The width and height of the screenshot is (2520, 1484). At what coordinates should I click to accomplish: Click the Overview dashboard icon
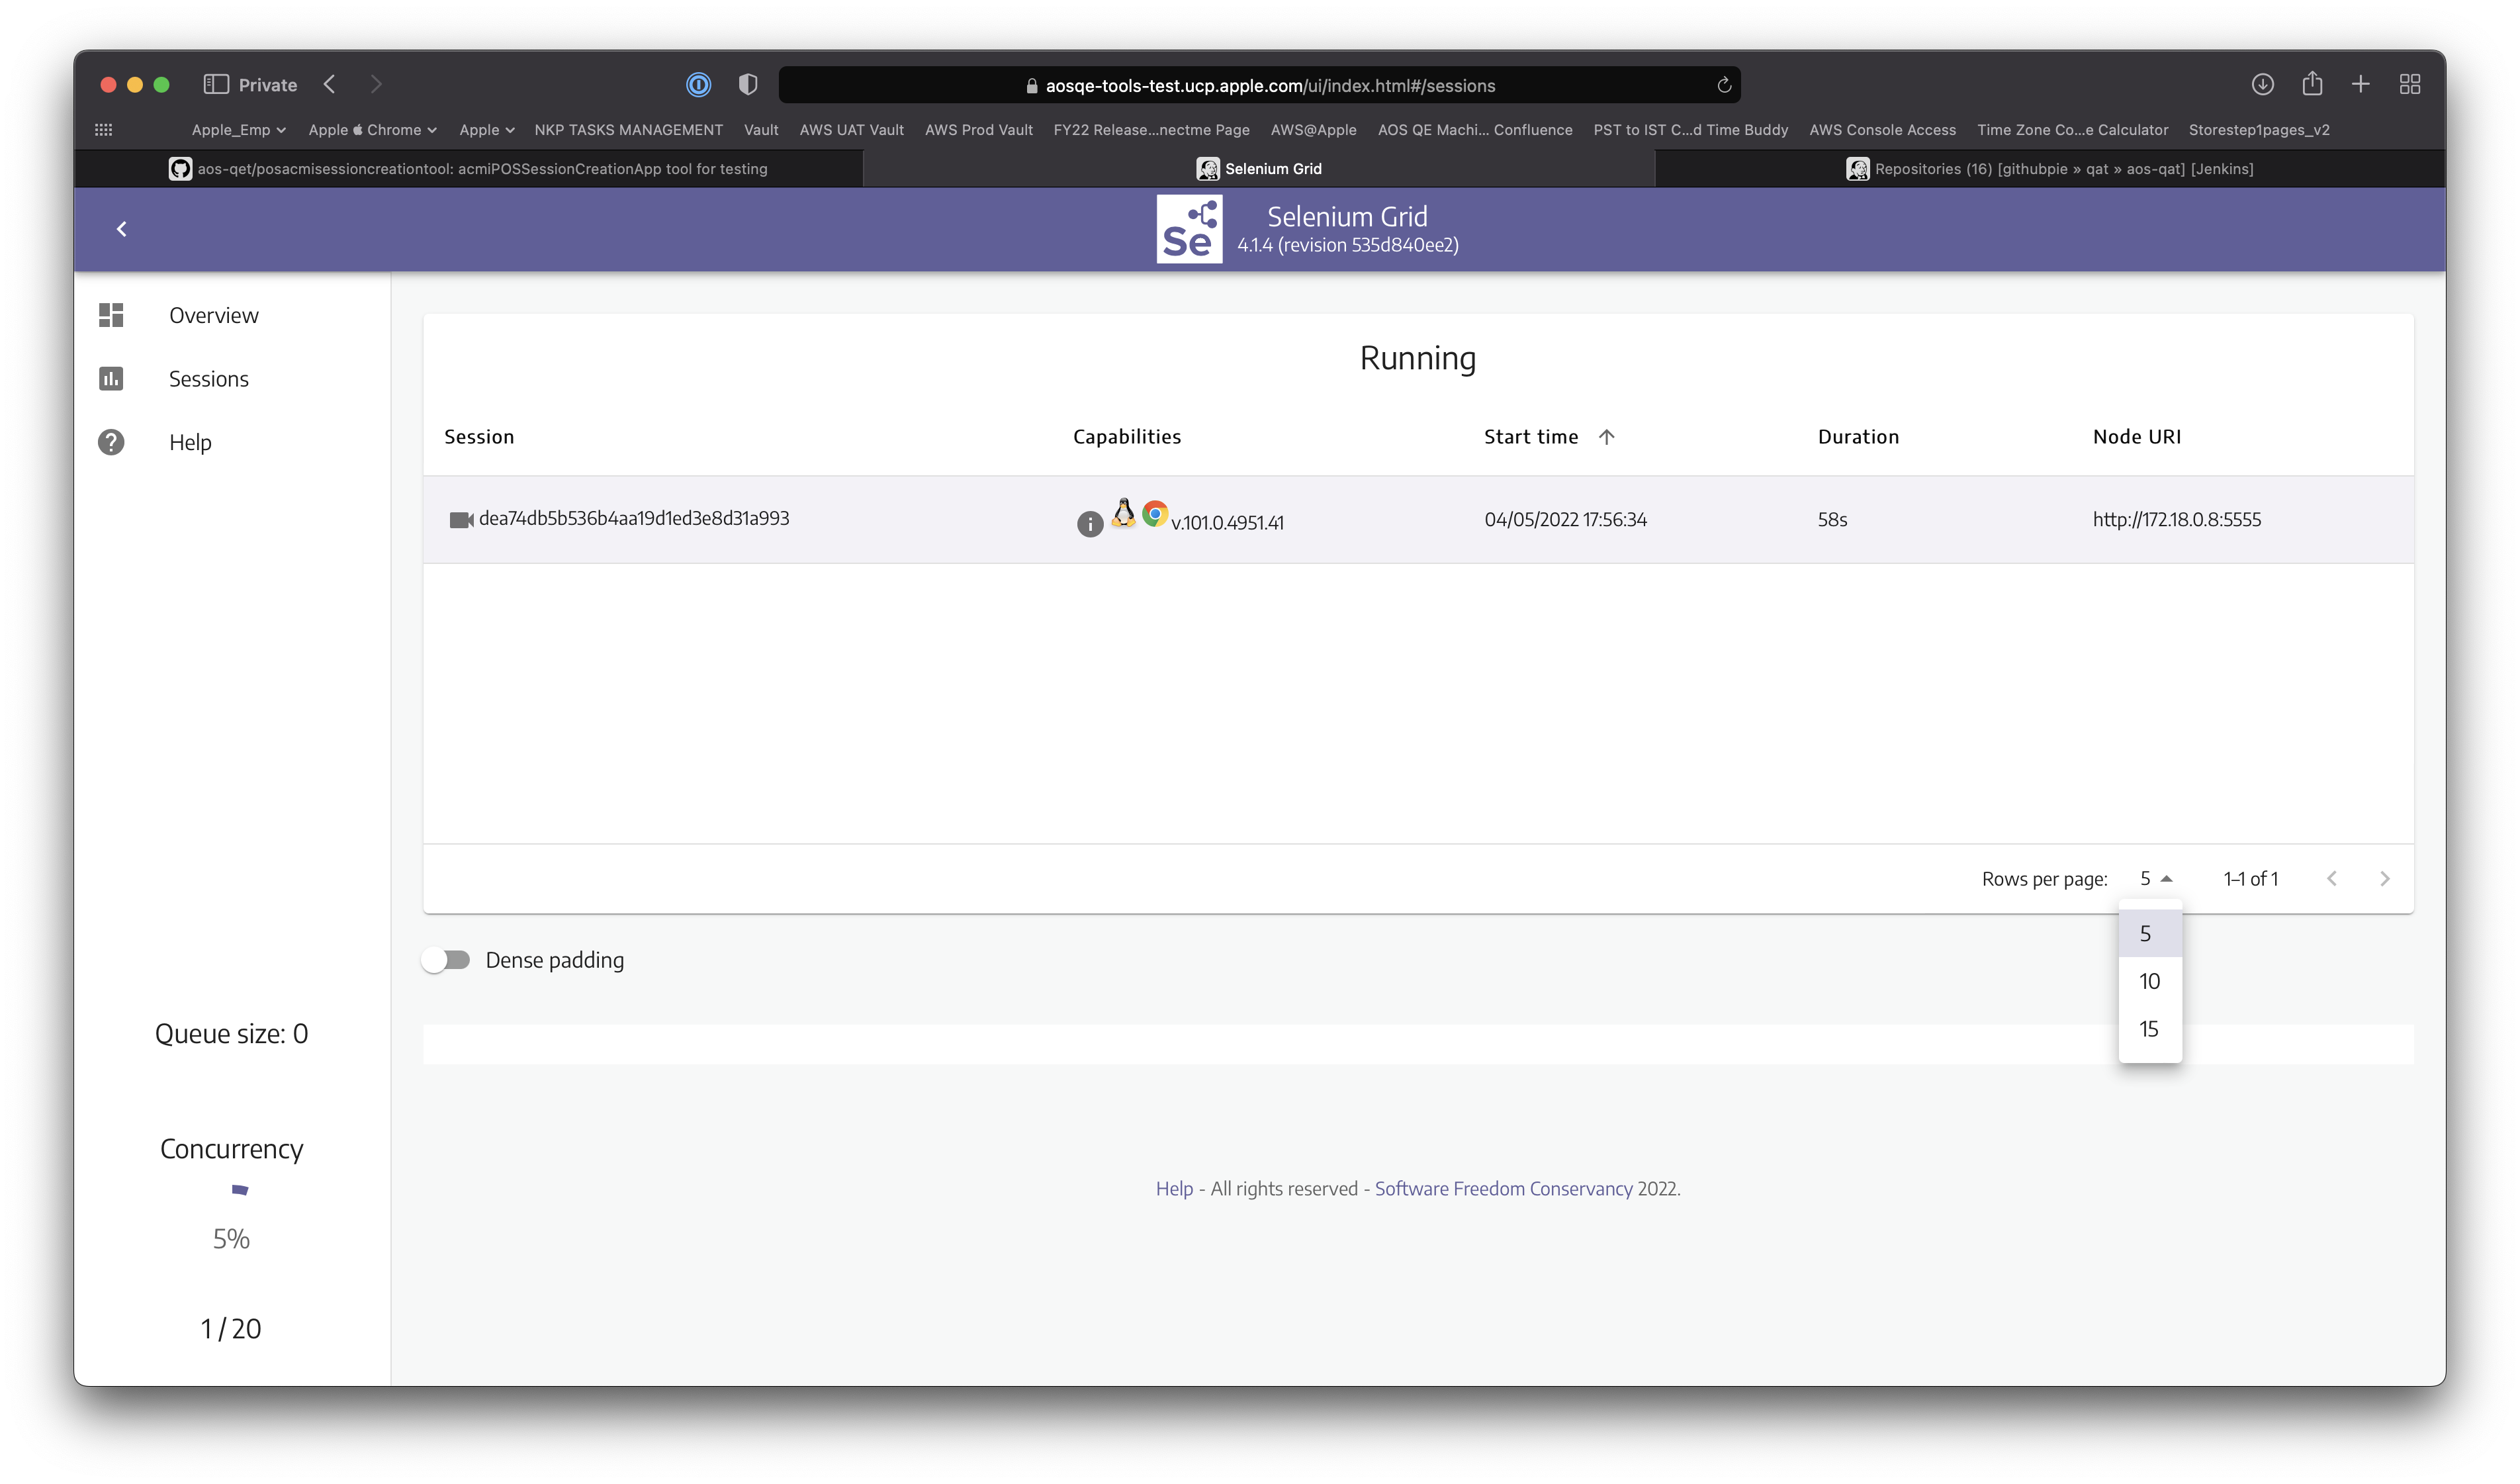coord(111,315)
